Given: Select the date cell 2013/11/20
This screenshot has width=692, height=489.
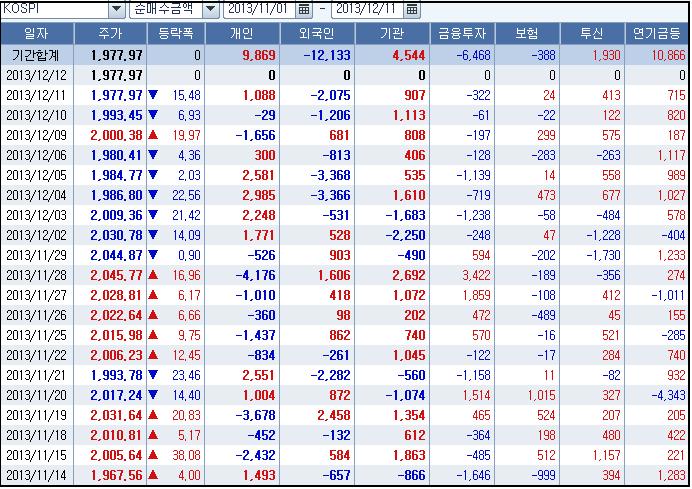Looking at the screenshot, I should coord(37,395).
